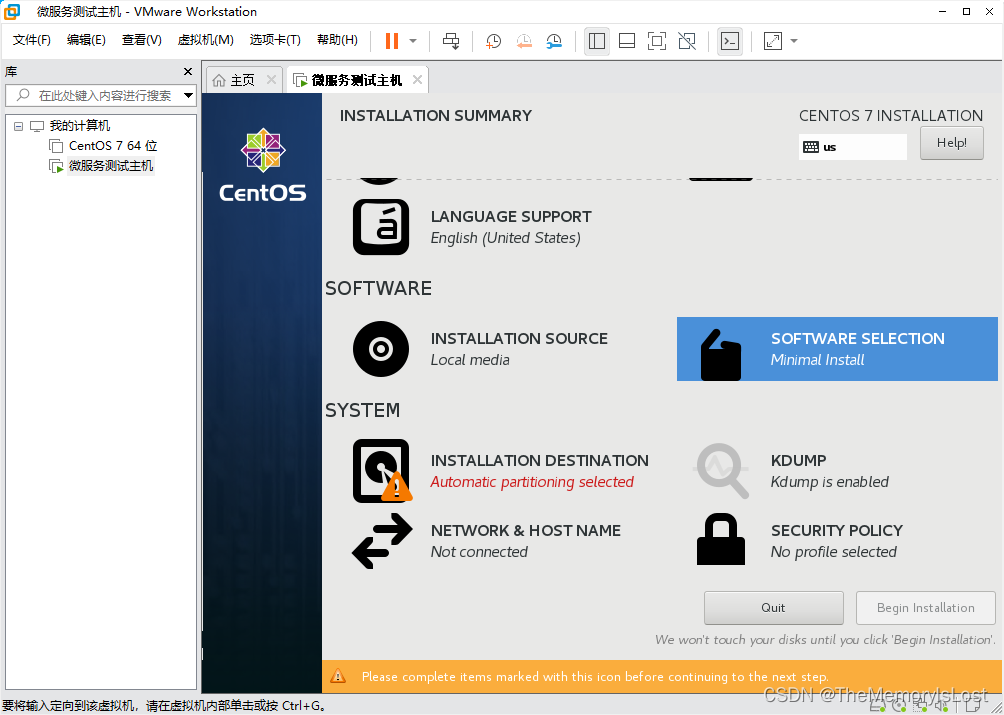Select 我的计算机 in the library tree

79,126
